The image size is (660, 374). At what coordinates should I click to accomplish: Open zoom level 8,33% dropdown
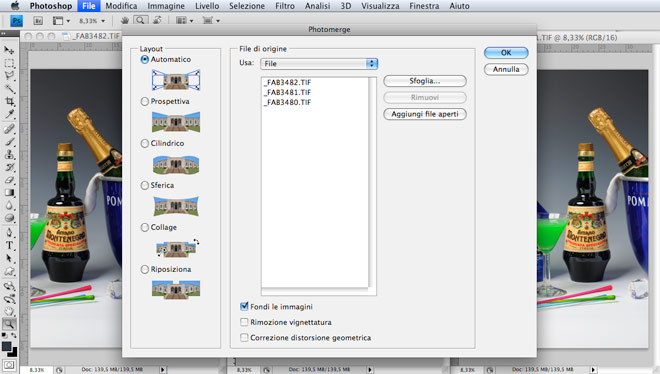(91, 21)
